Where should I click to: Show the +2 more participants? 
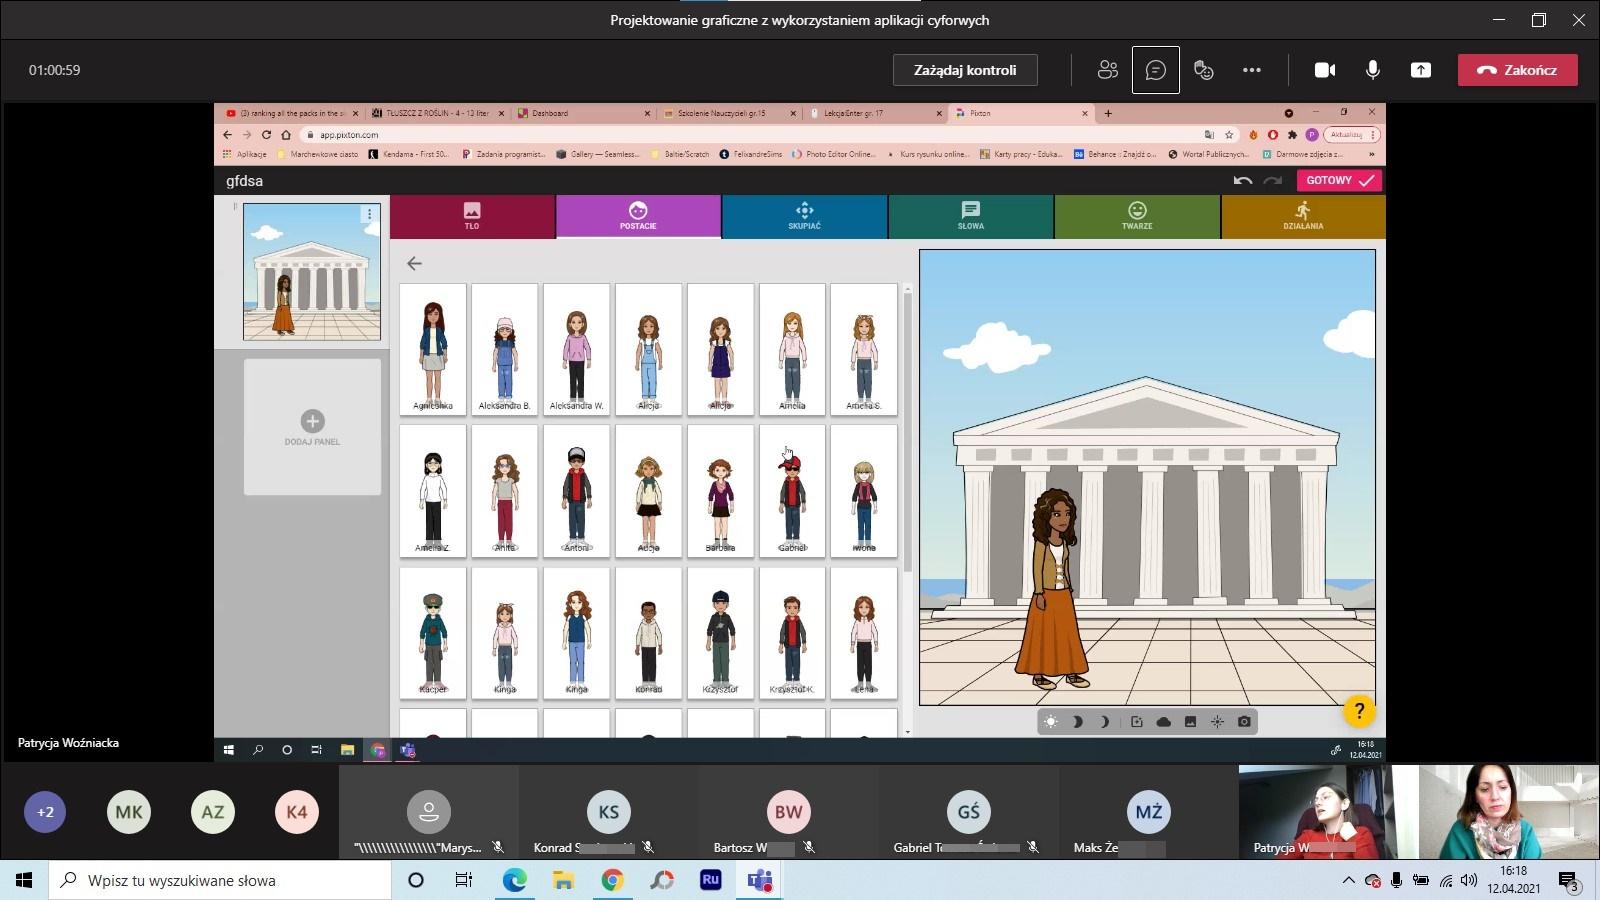coord(45,812)
